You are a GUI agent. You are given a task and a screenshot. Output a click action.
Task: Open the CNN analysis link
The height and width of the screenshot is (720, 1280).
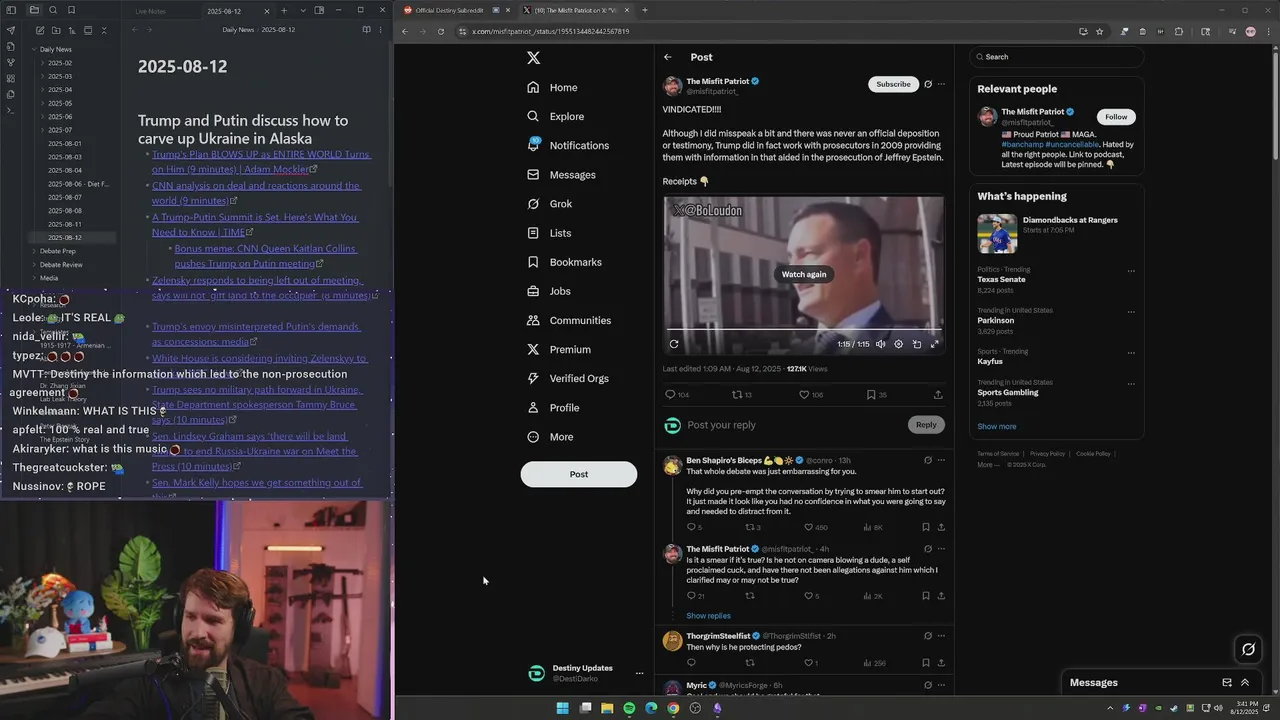coord(256,193)
